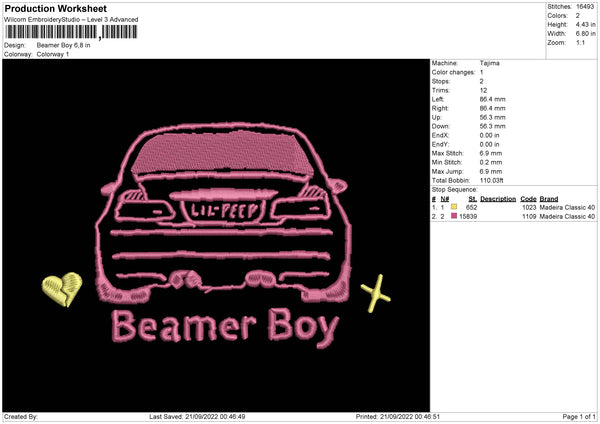Click the 'Created By:' footer label

click(x=21, y=417)
